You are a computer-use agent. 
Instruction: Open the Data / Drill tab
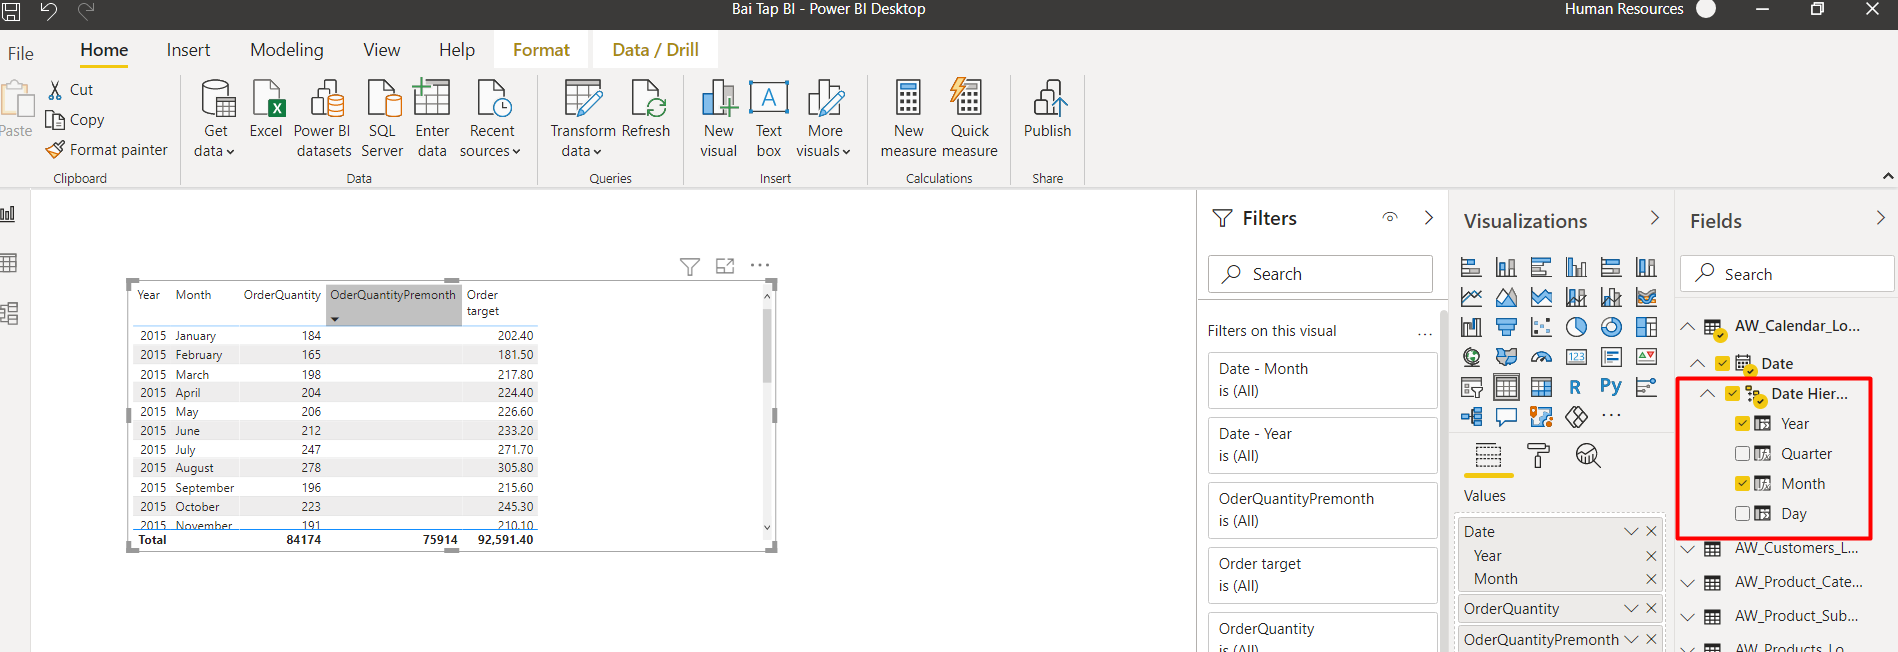click(655, 50)
